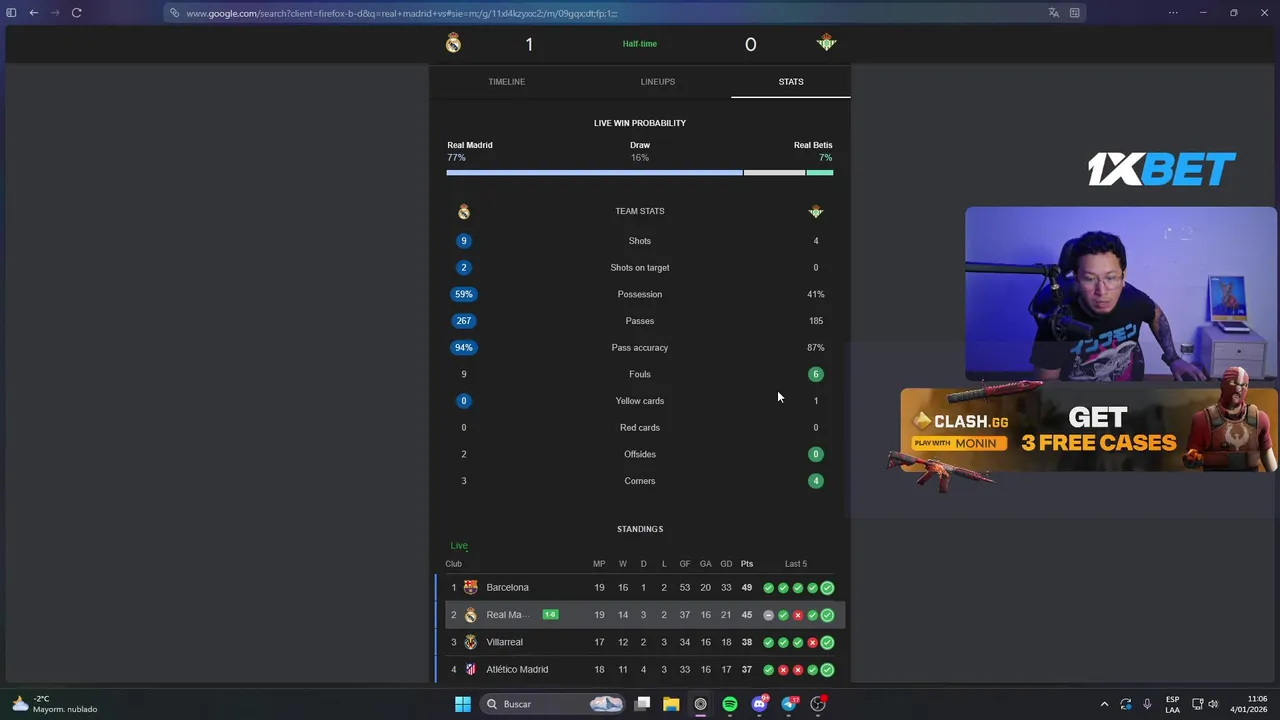The height and width of the screenshot is (720, 1280).
Task: Go forward to the next page
Action: [x=54, y=13]
